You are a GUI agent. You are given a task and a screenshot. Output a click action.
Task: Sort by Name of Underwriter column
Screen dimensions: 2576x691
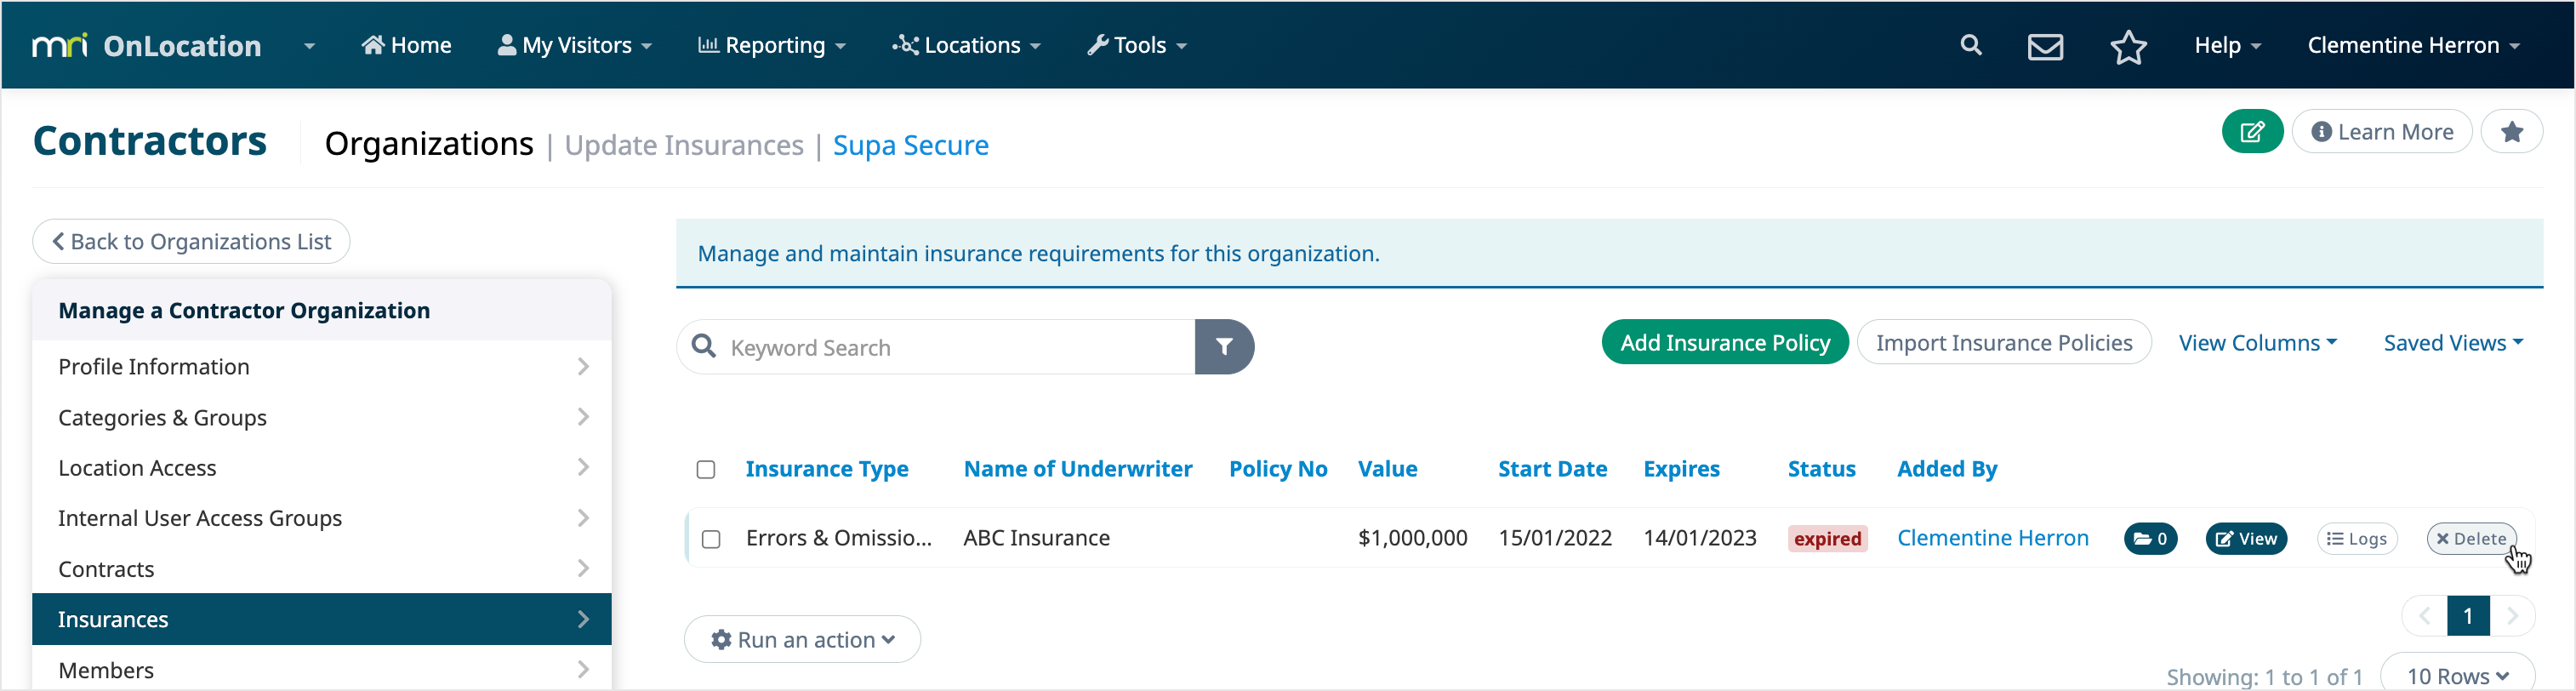[1077, 468]
